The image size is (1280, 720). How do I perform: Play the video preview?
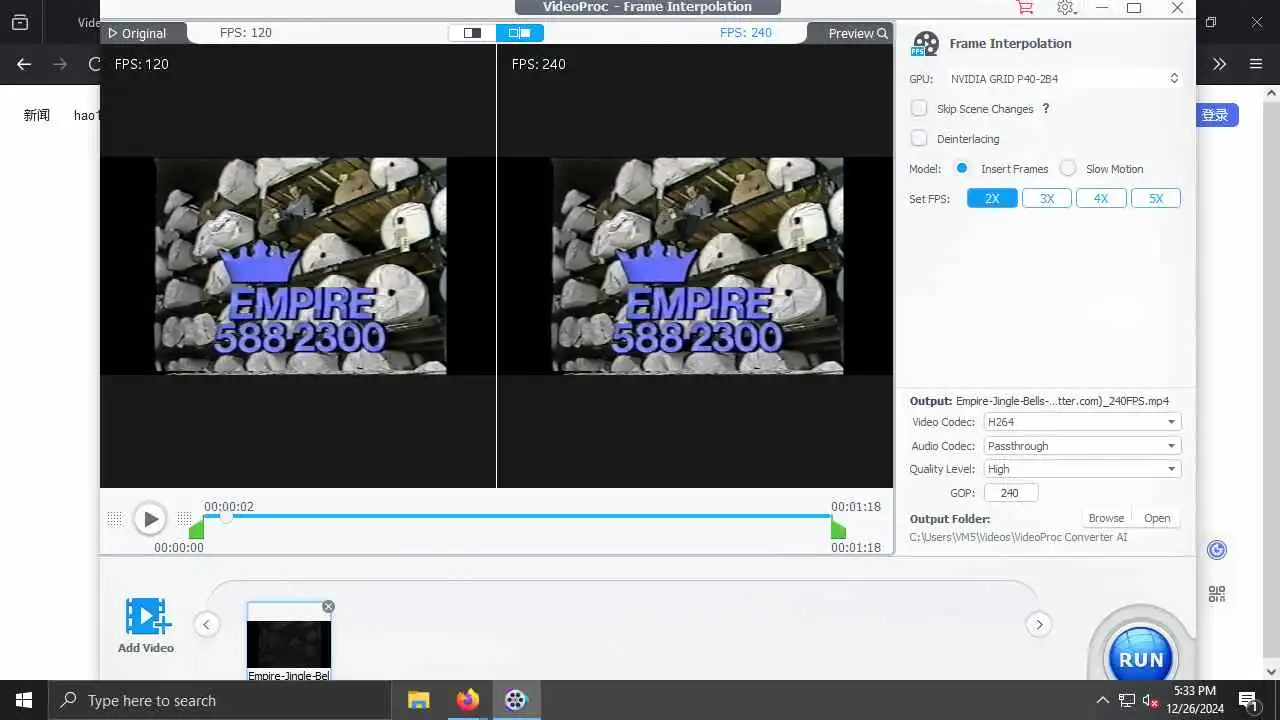(150, 519)
